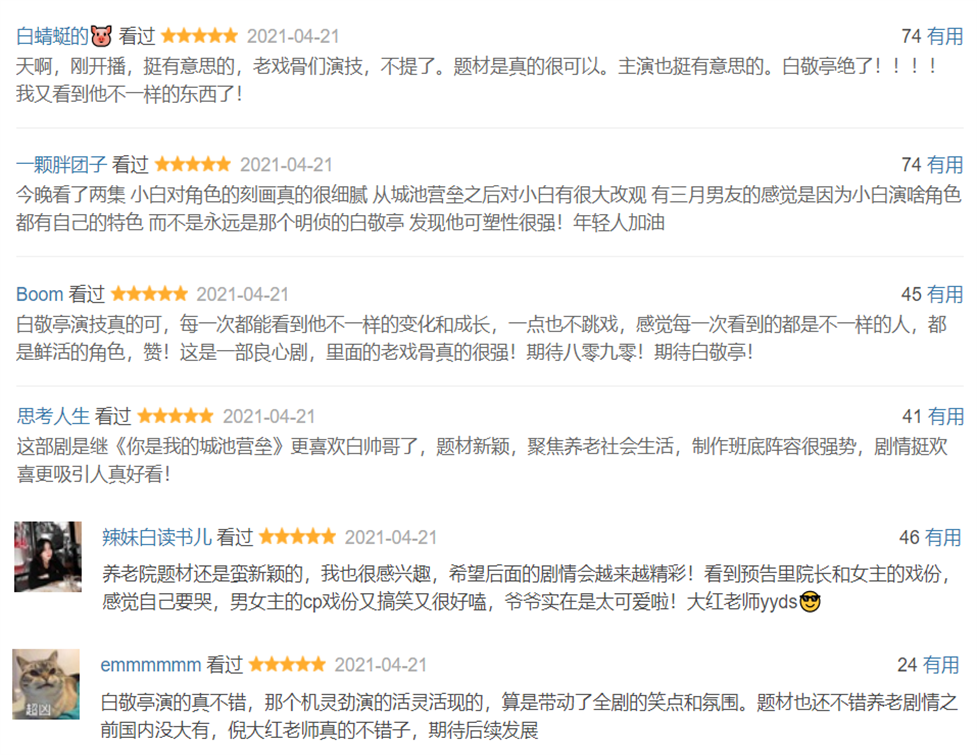Click star rating on emmmmmm review
Screen dimensions: 977x755
287,664
